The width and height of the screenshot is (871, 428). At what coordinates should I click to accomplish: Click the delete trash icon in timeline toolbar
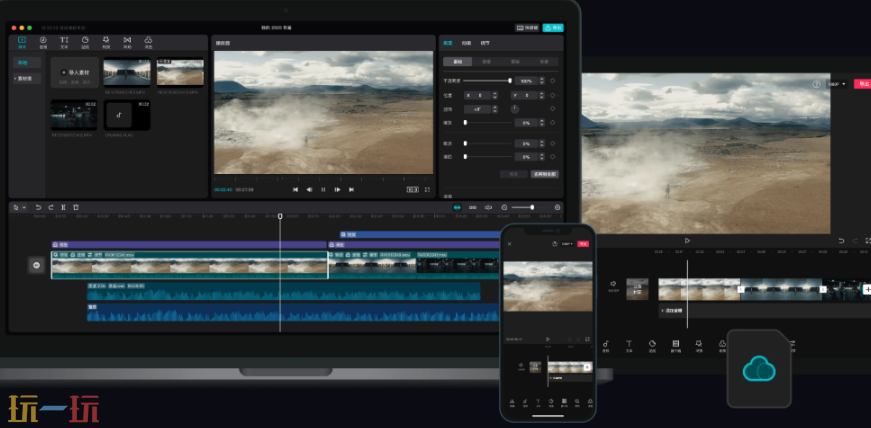click(76, 207)
